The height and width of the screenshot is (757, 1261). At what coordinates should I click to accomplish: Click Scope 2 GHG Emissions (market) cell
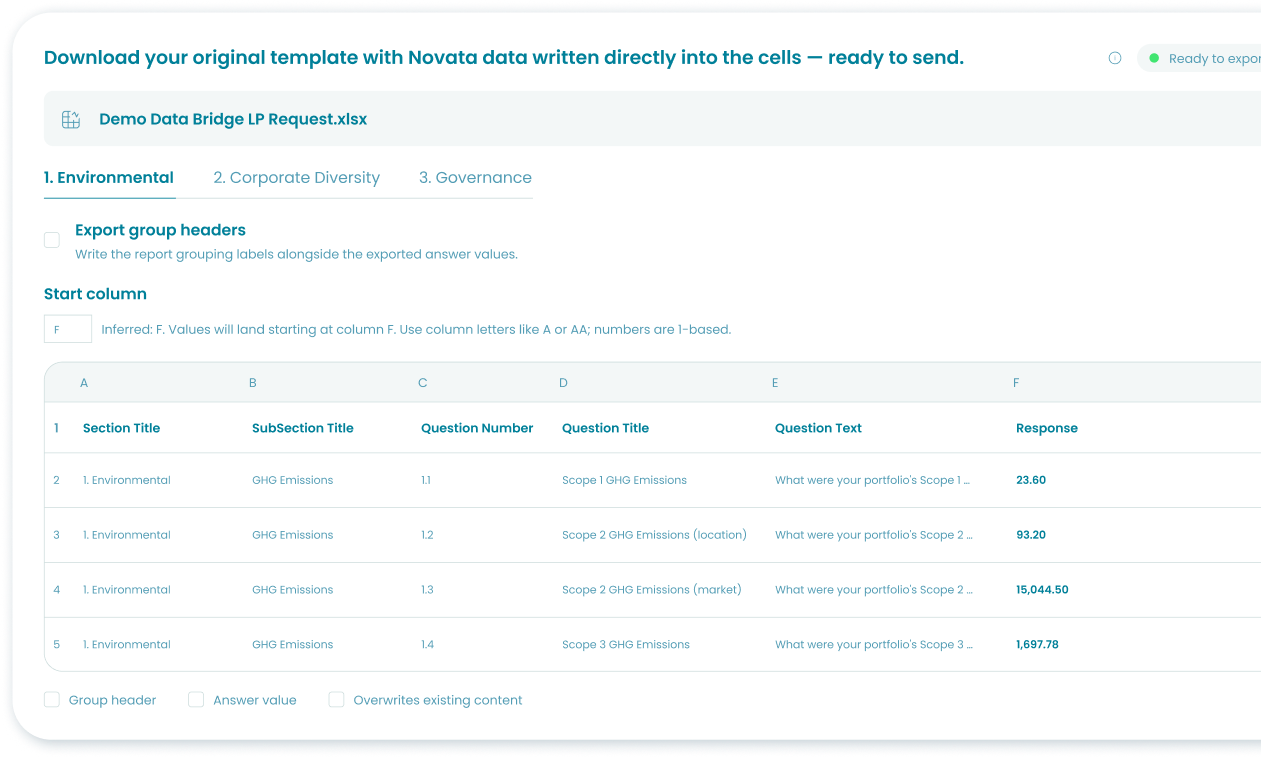[x=652, y=590]
